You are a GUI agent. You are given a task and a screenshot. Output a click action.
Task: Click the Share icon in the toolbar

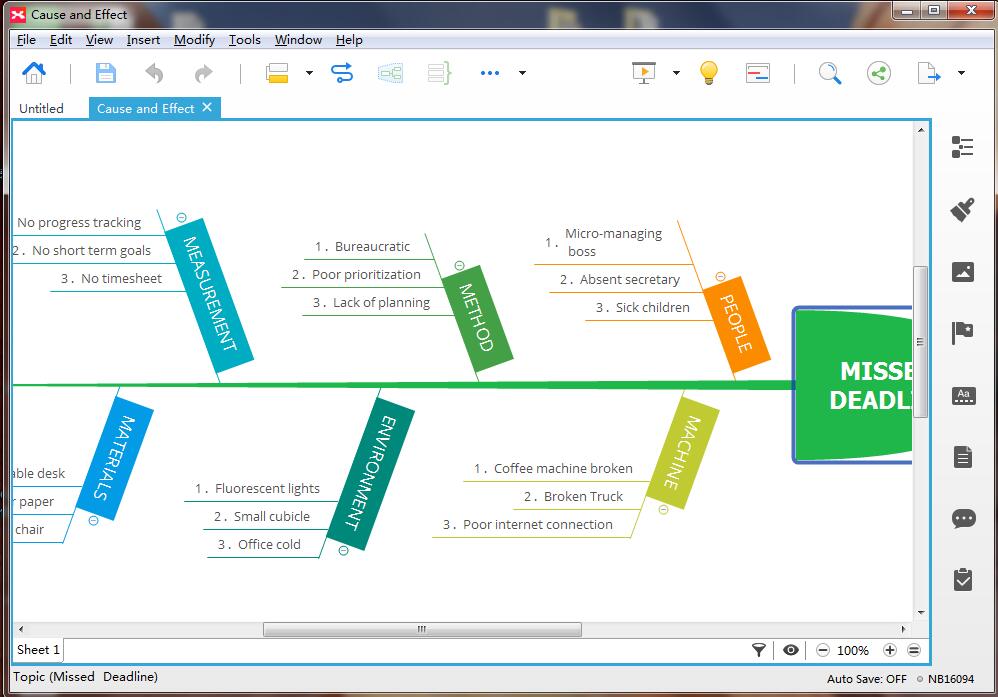point(879,73)
